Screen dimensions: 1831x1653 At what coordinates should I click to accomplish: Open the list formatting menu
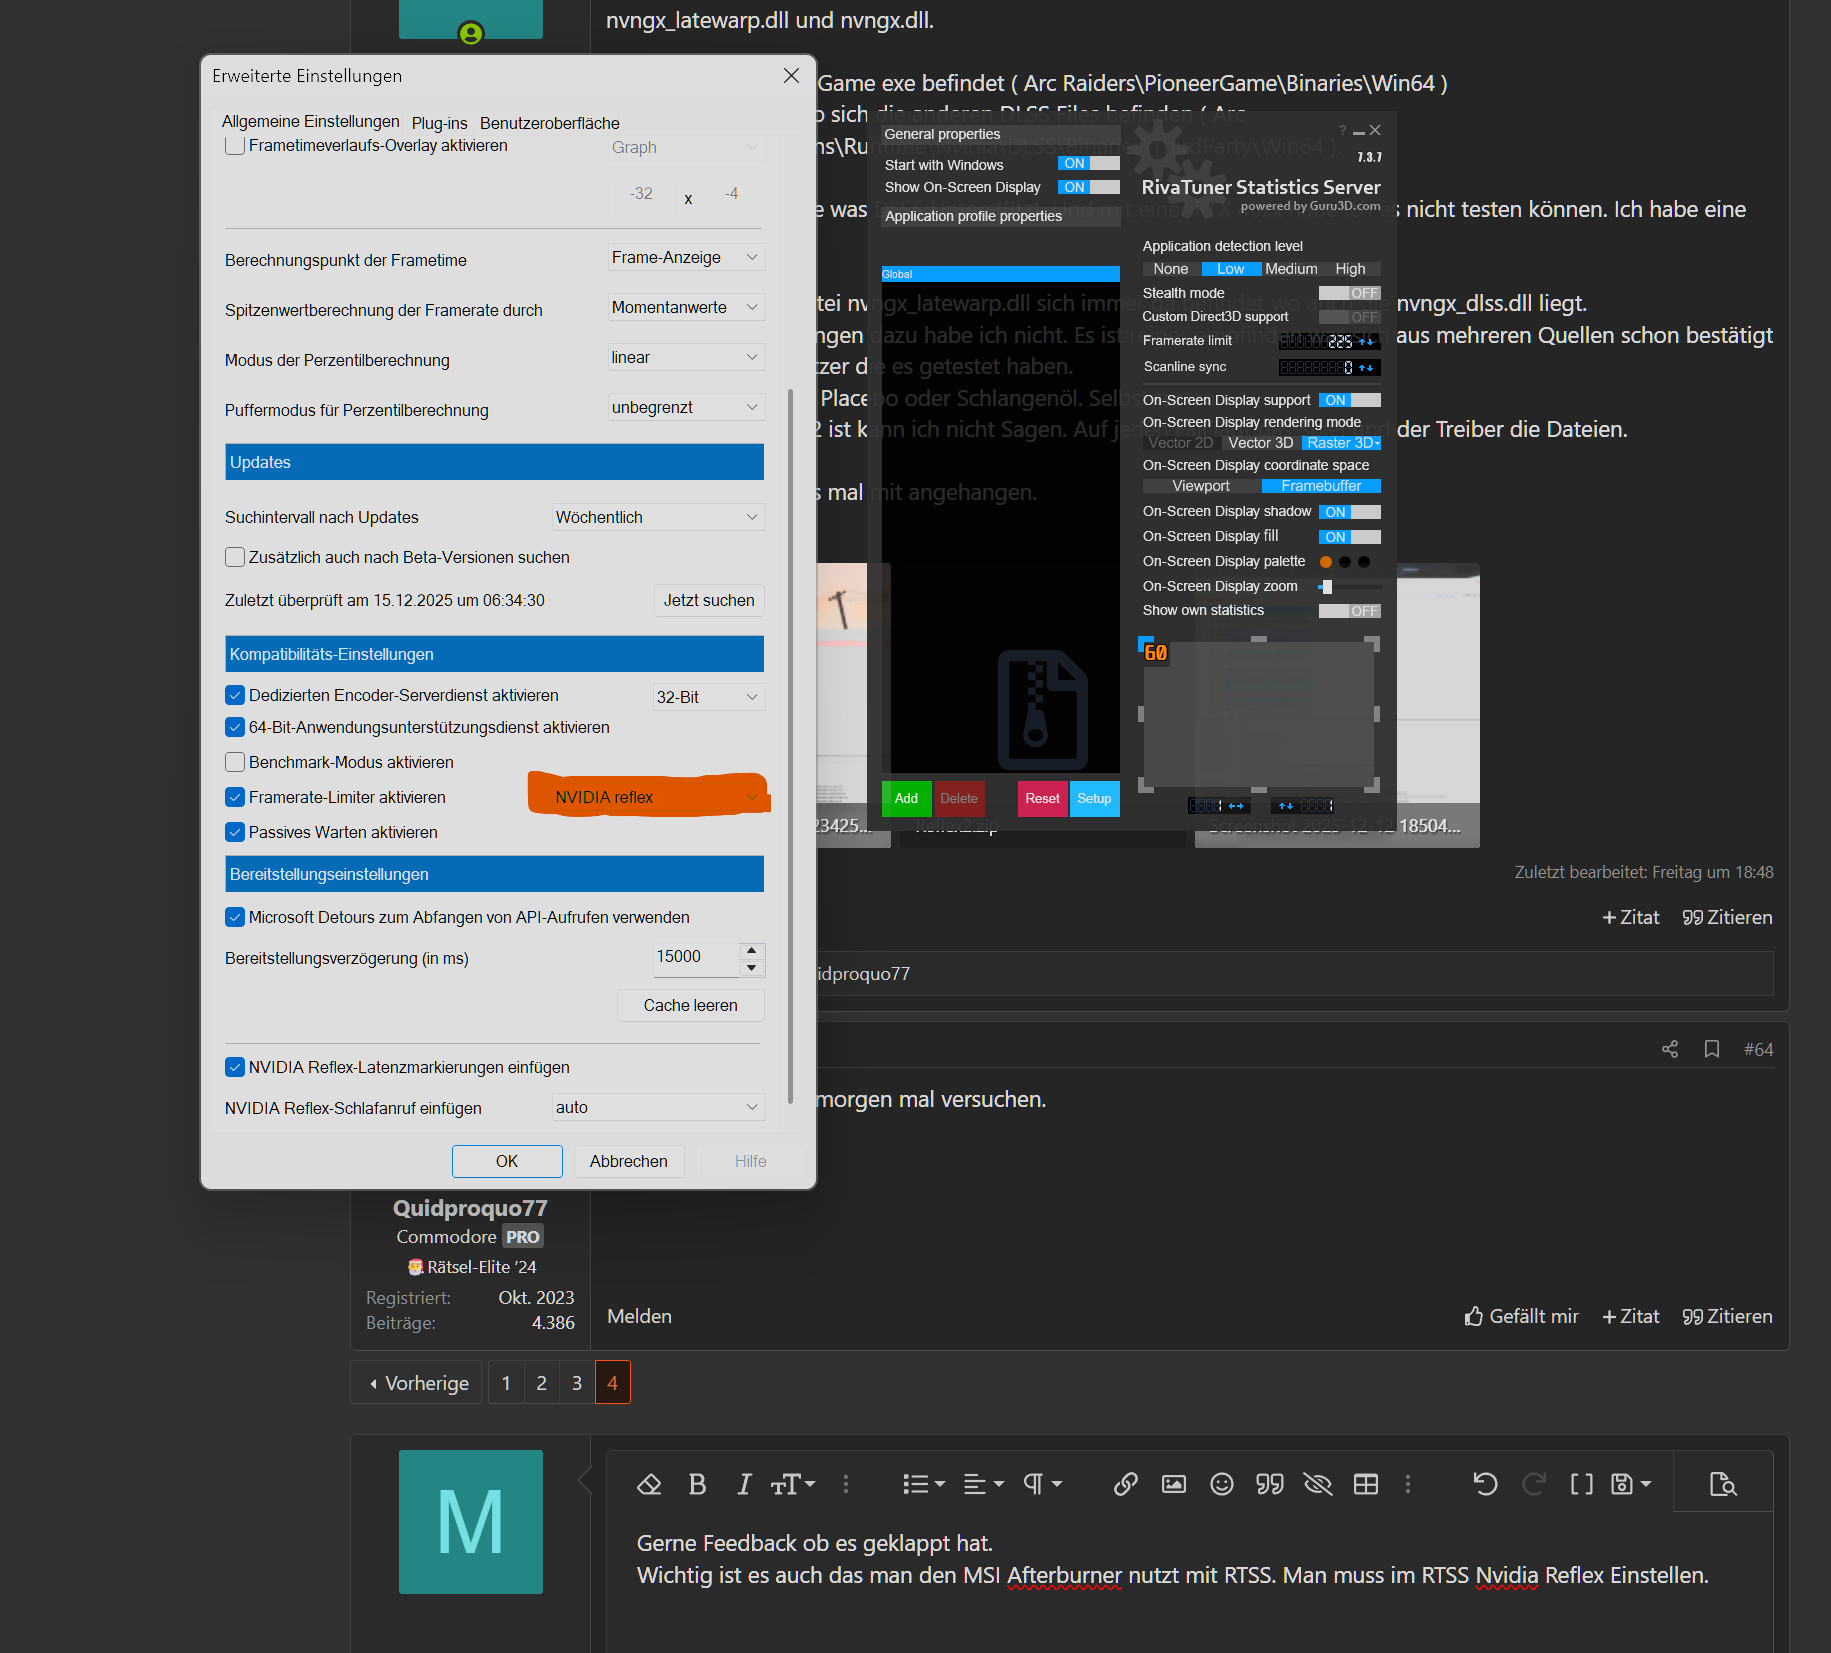923,1484
